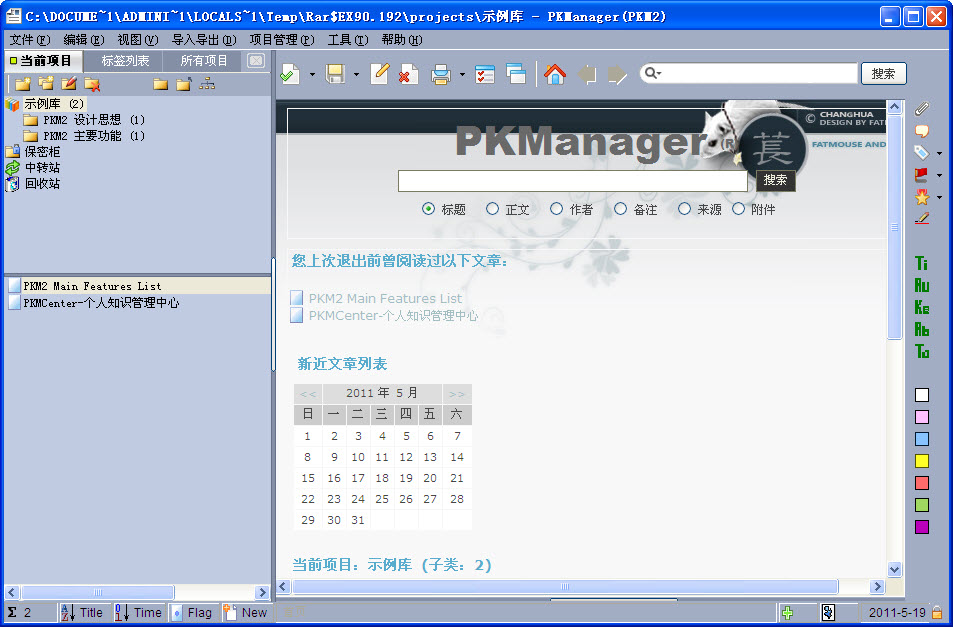Screen dimensions: 953x627
Task: Open the search magnifier dropdown in toolbar search box
Action: click(653, 74)
